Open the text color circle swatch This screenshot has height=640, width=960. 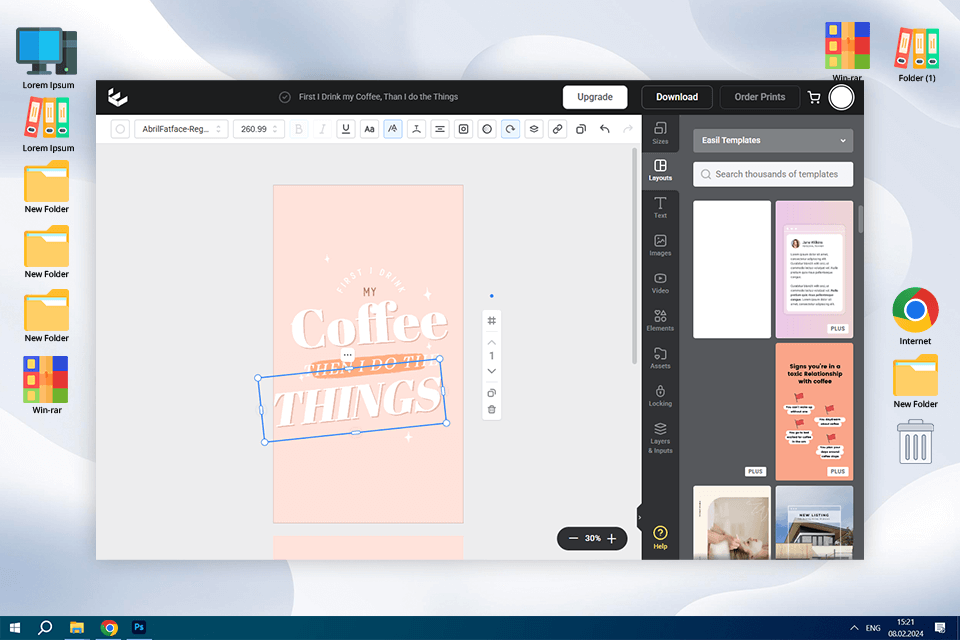(x=120, y=129)
